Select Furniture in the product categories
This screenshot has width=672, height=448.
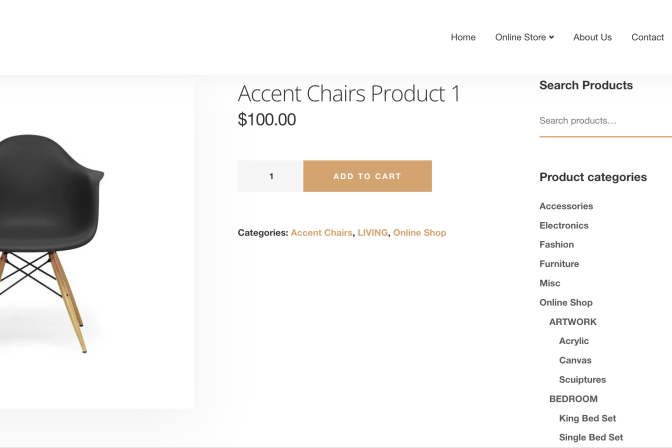click(559, 264)
